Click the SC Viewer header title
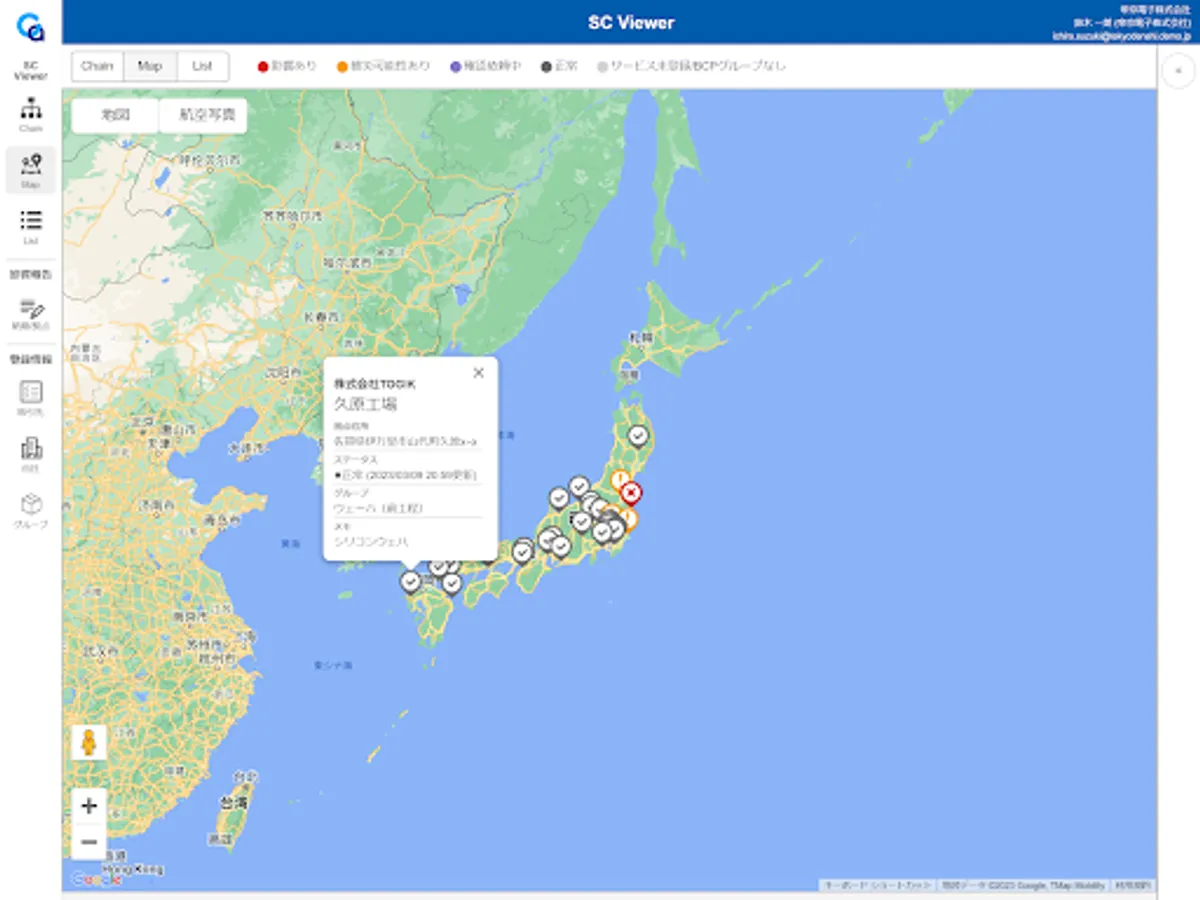The image size is (1200, 900). pyautogui.click(x=631, y=22)
